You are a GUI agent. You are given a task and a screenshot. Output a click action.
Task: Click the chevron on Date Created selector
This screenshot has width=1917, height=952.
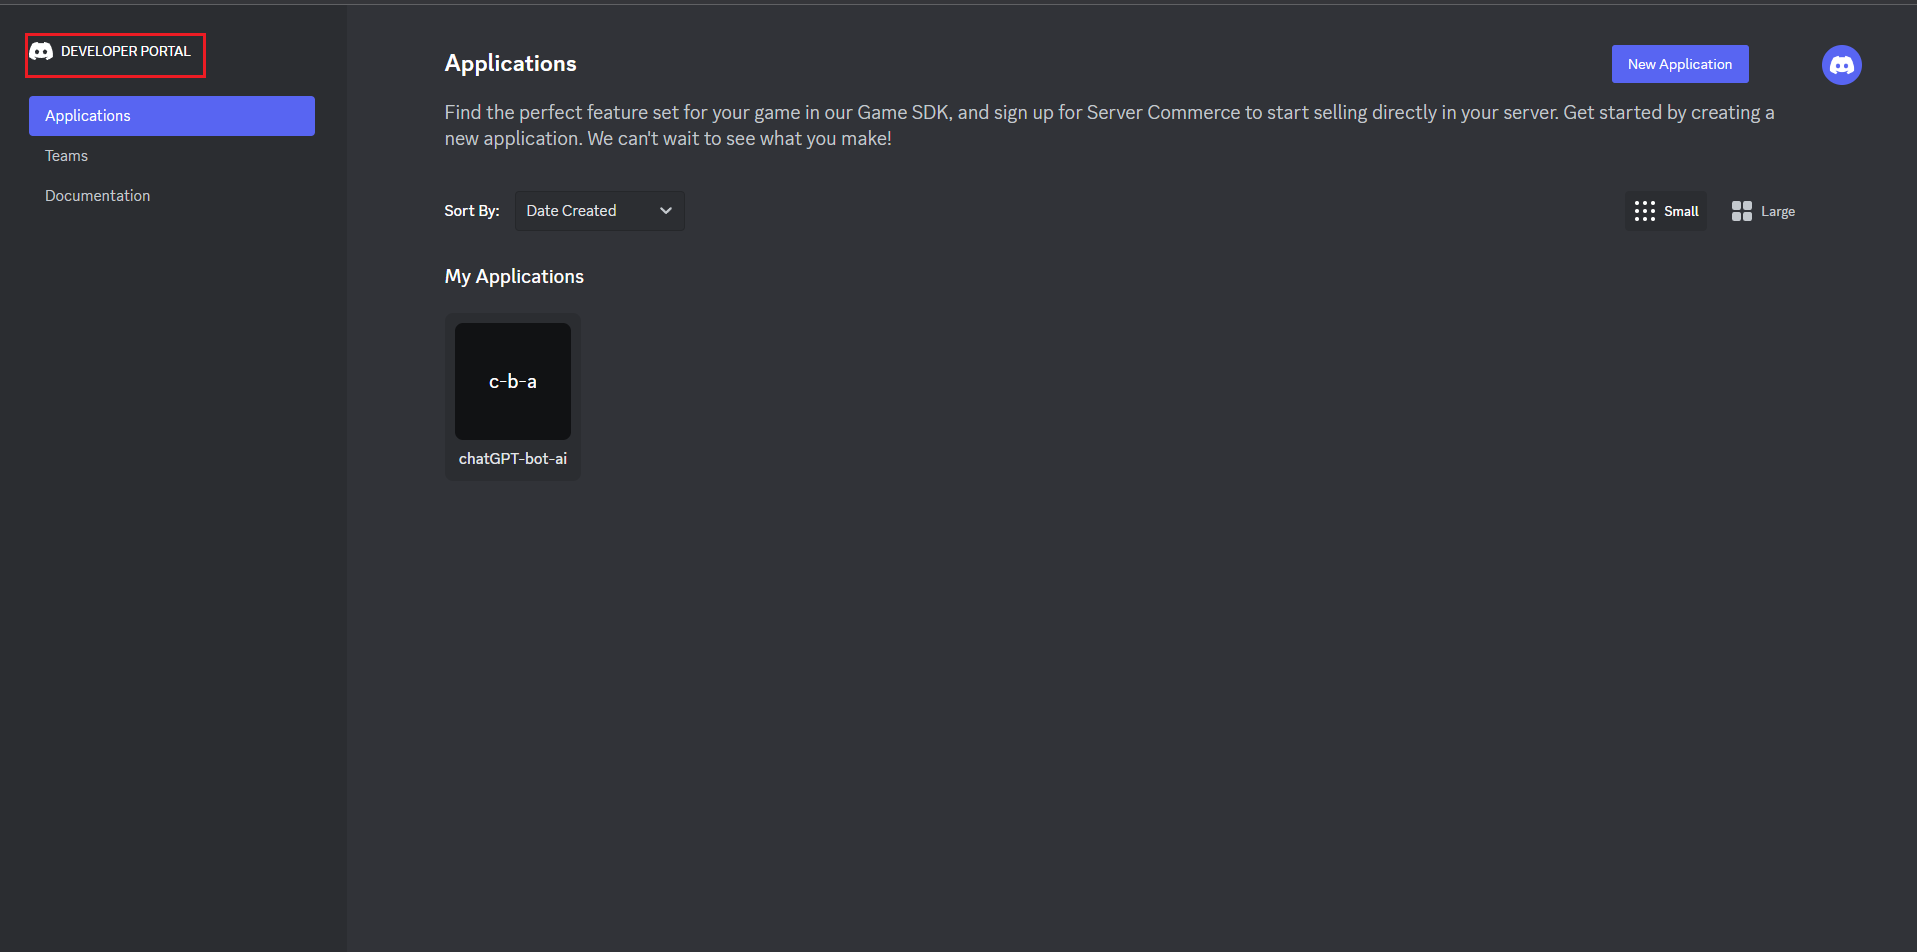665,210
